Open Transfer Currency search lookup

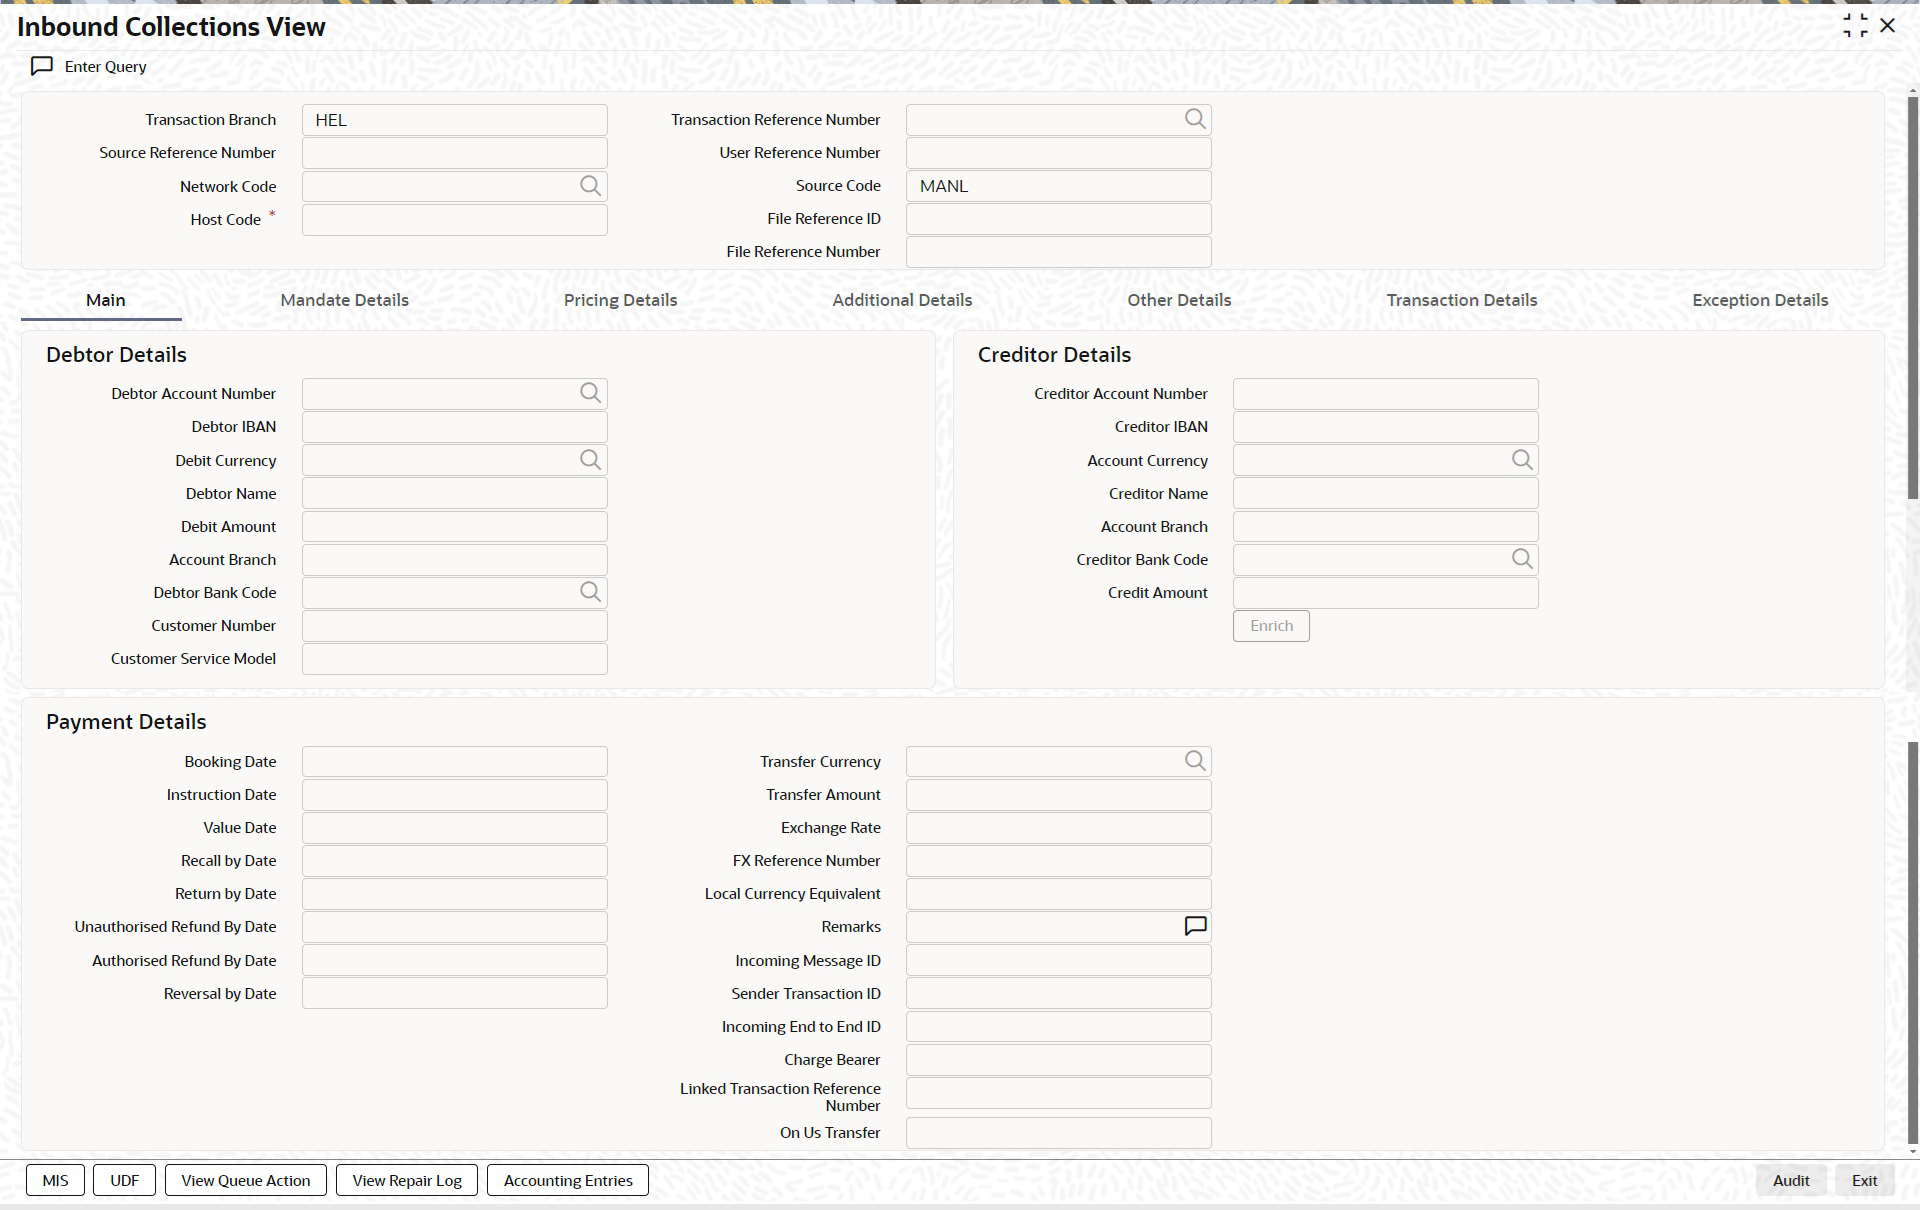tap(1194, 761)
